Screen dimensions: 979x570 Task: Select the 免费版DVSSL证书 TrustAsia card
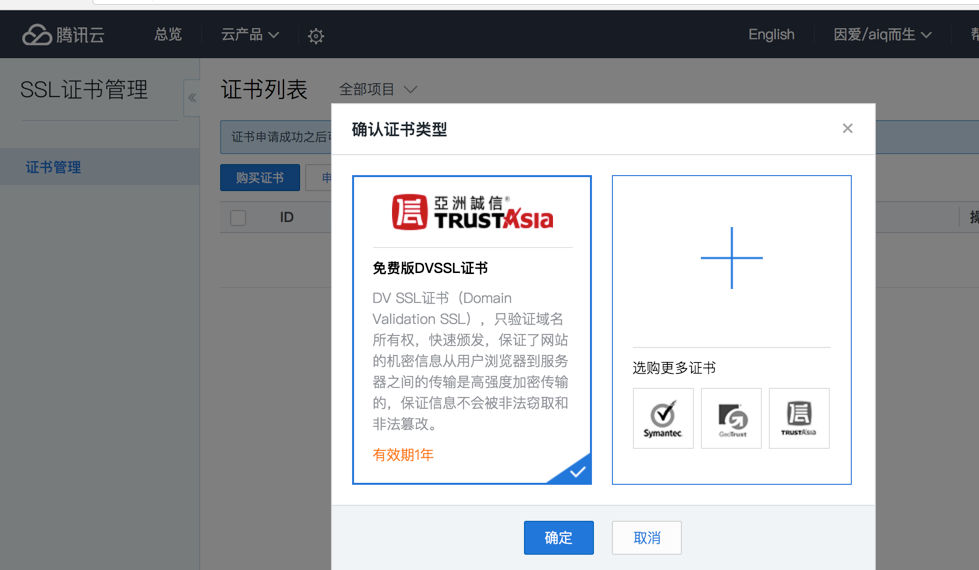[x=472, y=330]
